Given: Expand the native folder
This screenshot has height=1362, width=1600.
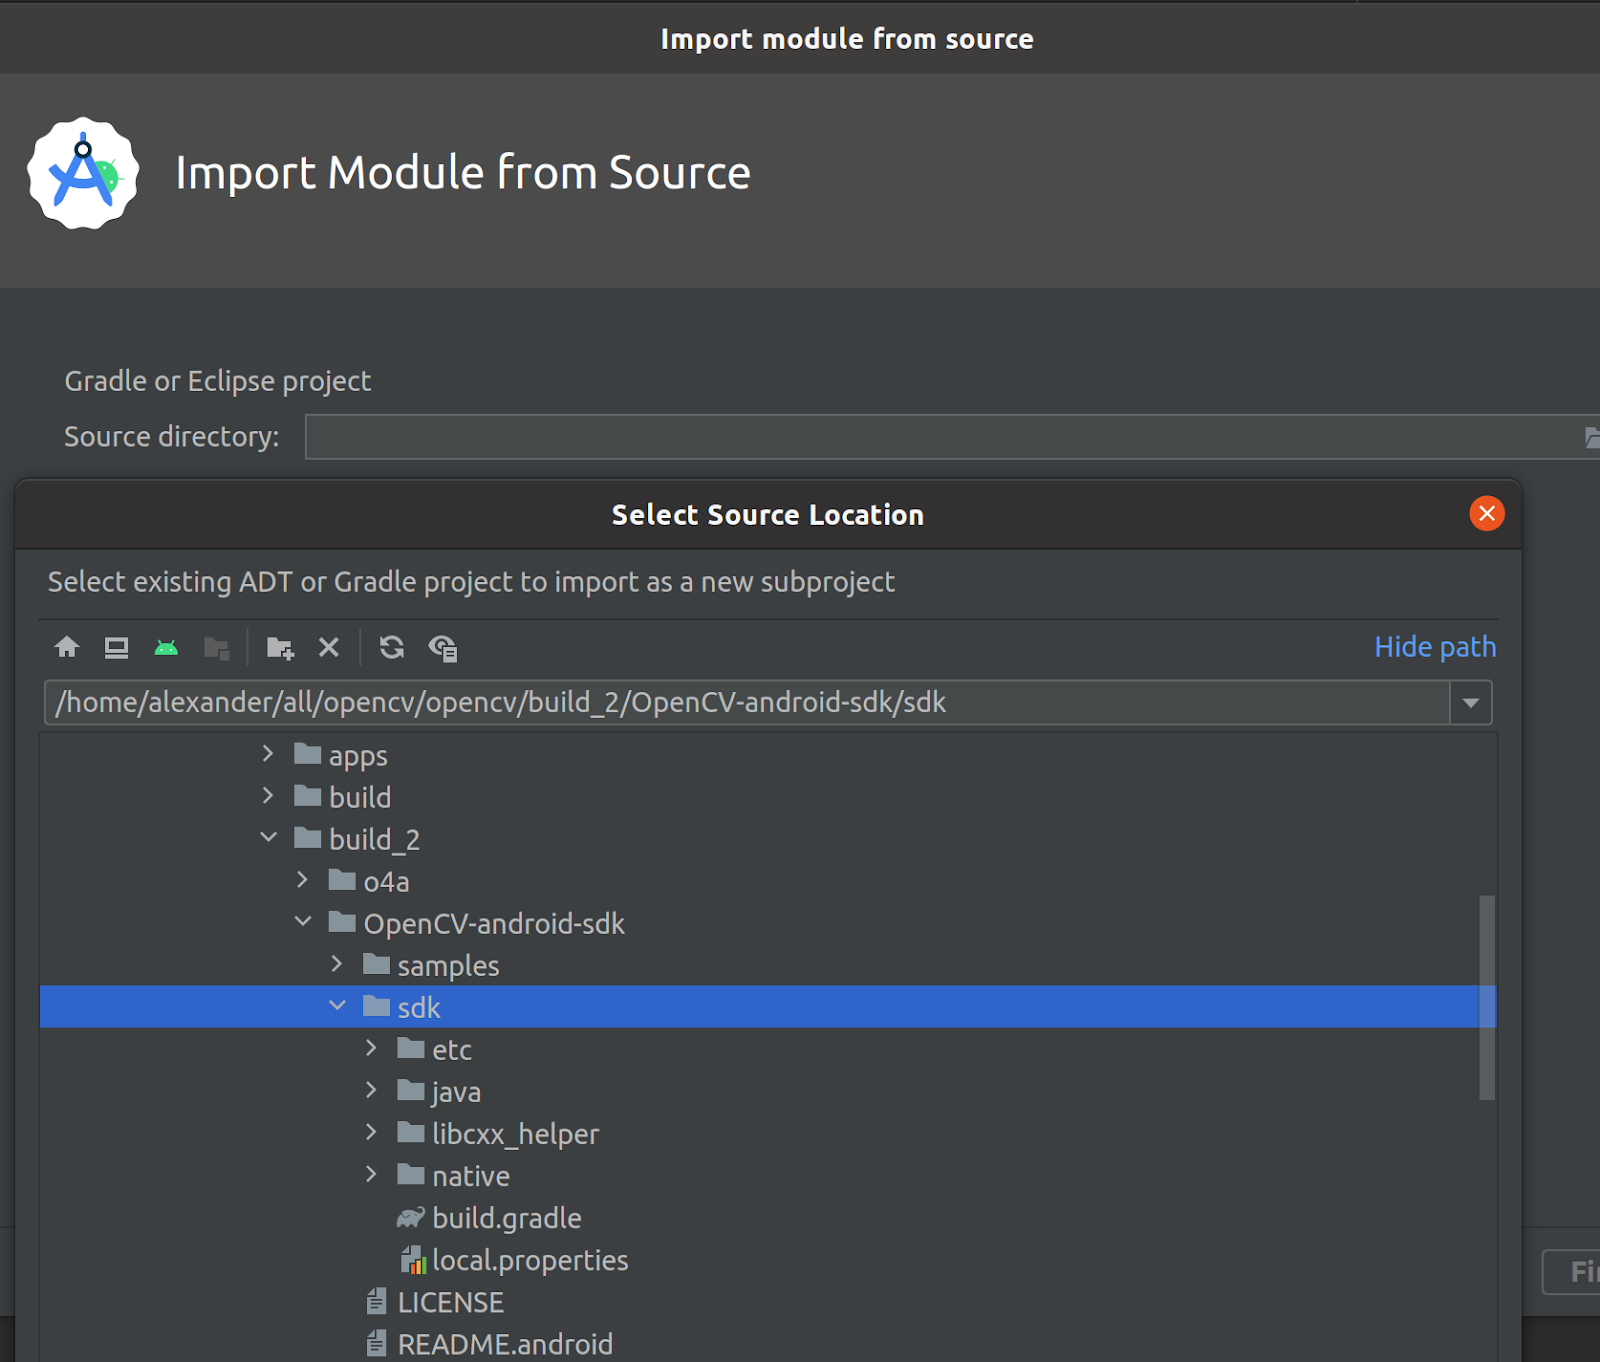Looking at the screenshot, I should (x=372, y=1174).
